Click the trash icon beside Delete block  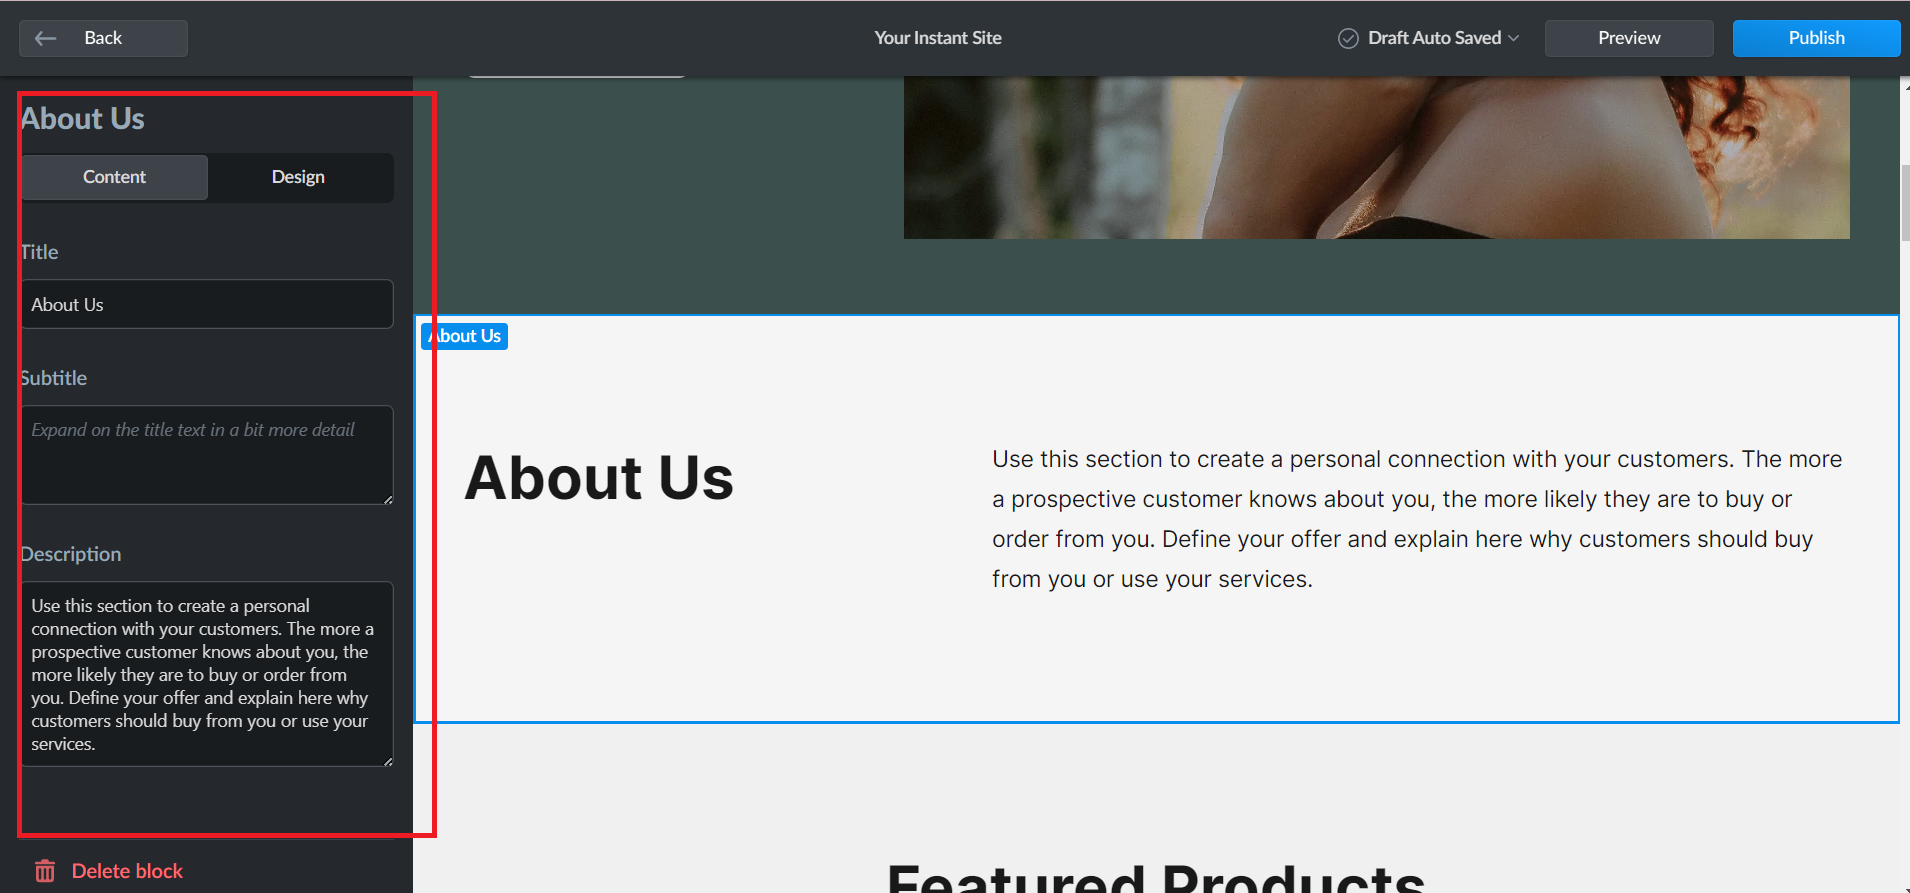pos(45,871)
